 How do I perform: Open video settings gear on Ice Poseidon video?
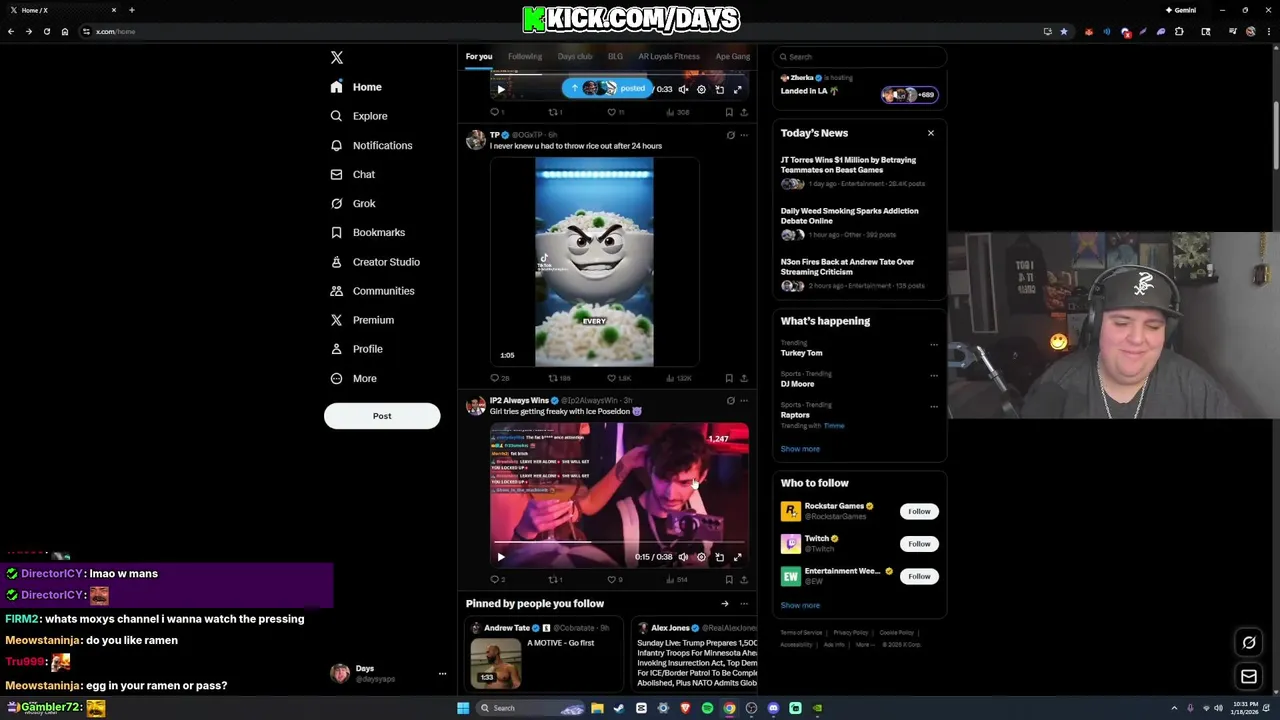701,557
